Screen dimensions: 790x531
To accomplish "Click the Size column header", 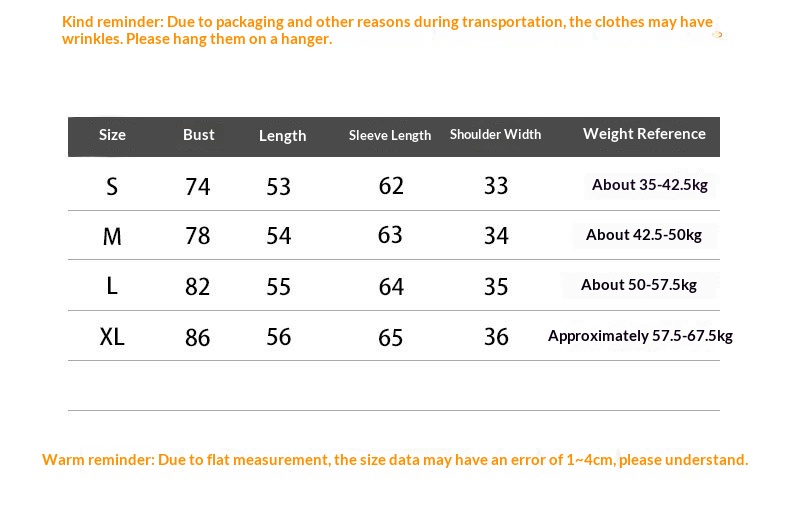I will coord(112,135).
